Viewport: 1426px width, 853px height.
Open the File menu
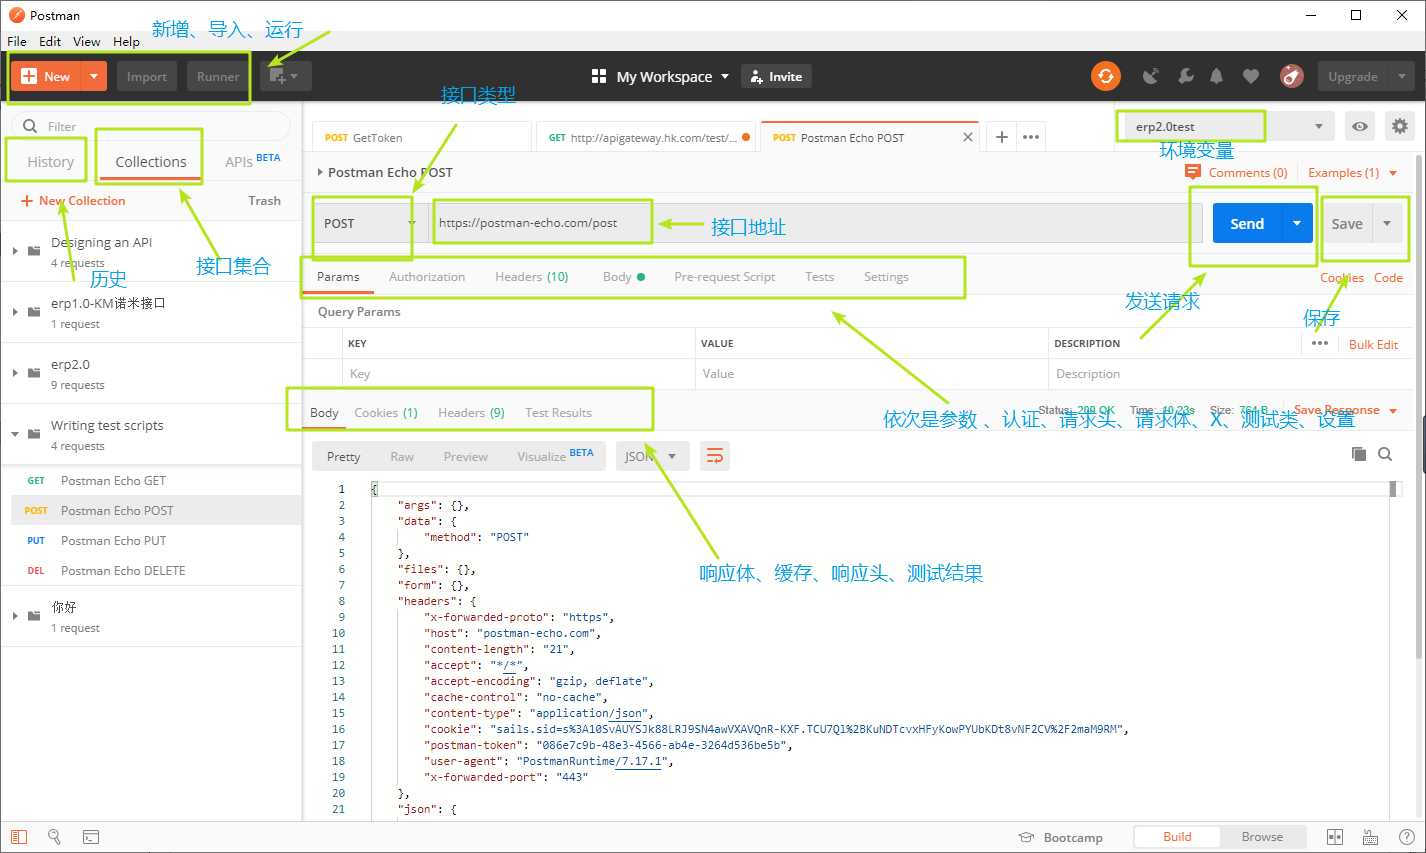tap(17, 41)
